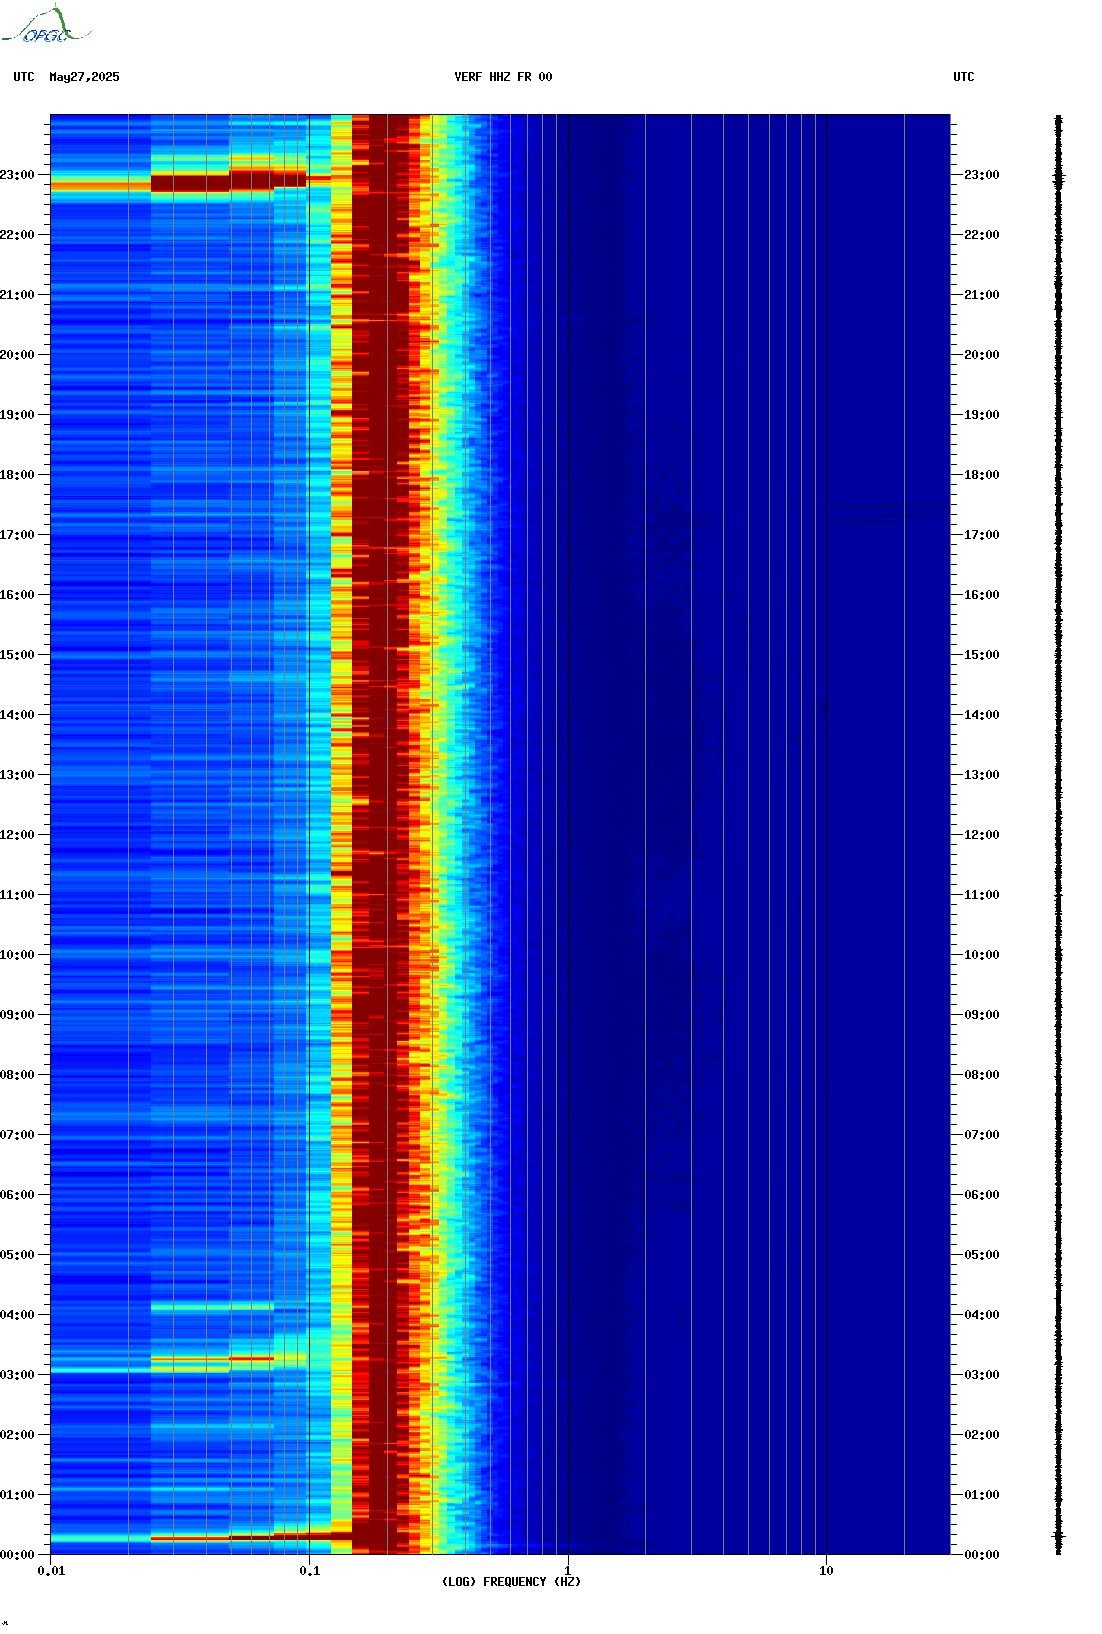
Task: Click 15:00 on the left time axis
Action: click(17, 655)
